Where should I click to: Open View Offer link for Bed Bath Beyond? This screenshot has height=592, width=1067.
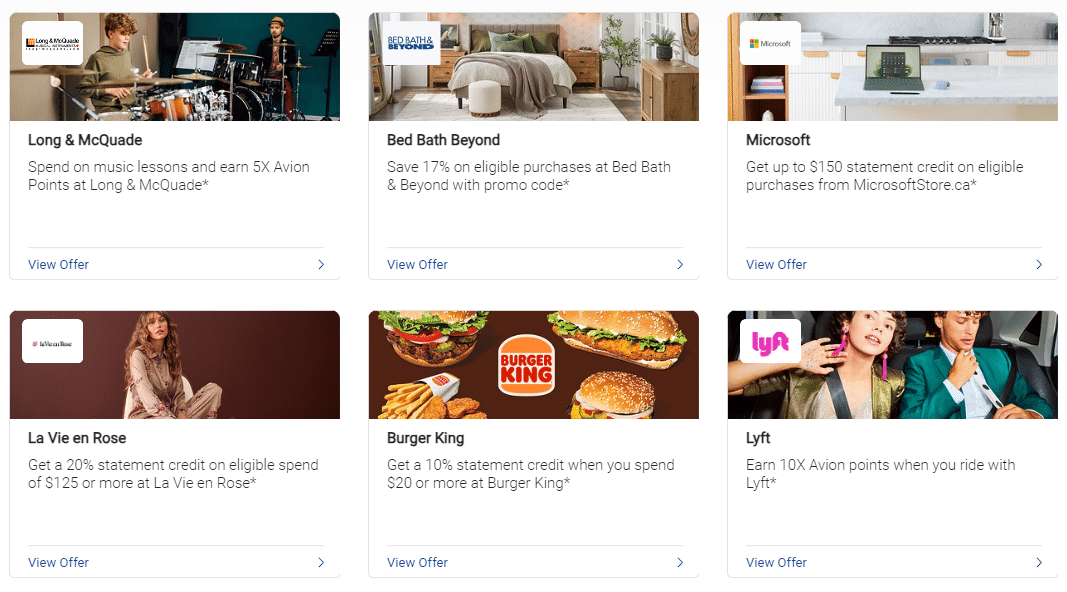417,265
